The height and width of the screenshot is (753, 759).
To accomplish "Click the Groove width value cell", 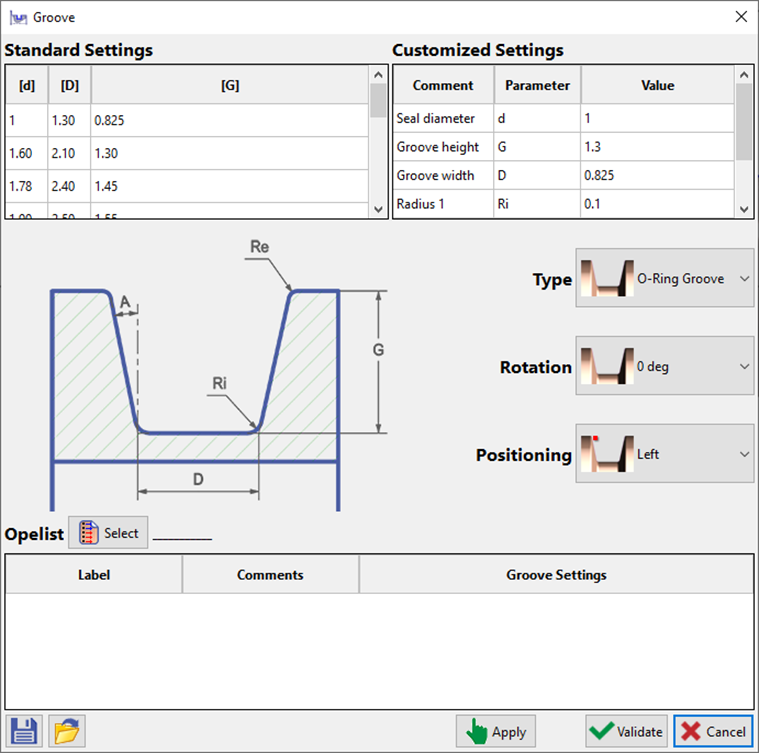I will (656, 175).
